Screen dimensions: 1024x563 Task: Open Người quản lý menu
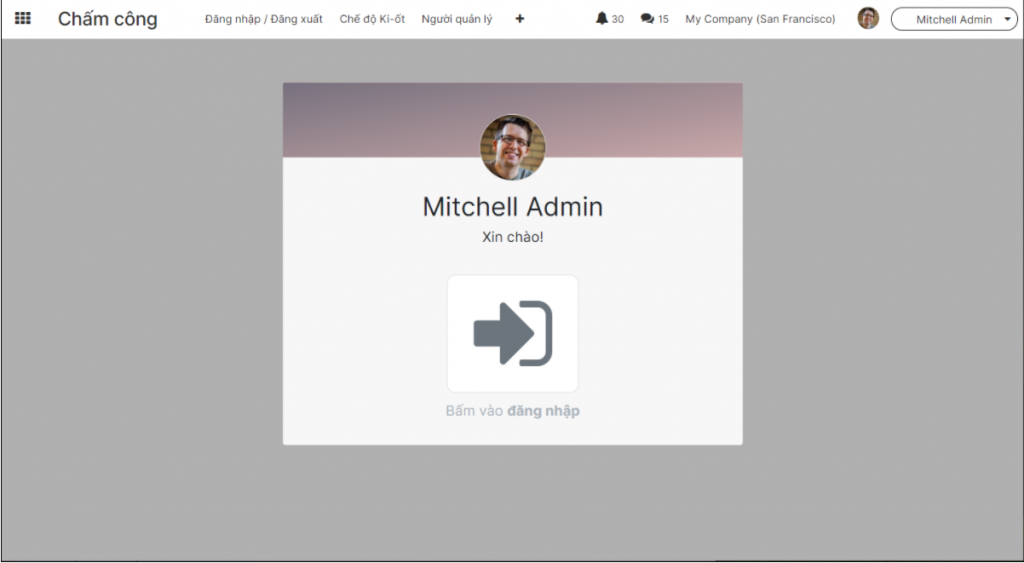[457, 19]
